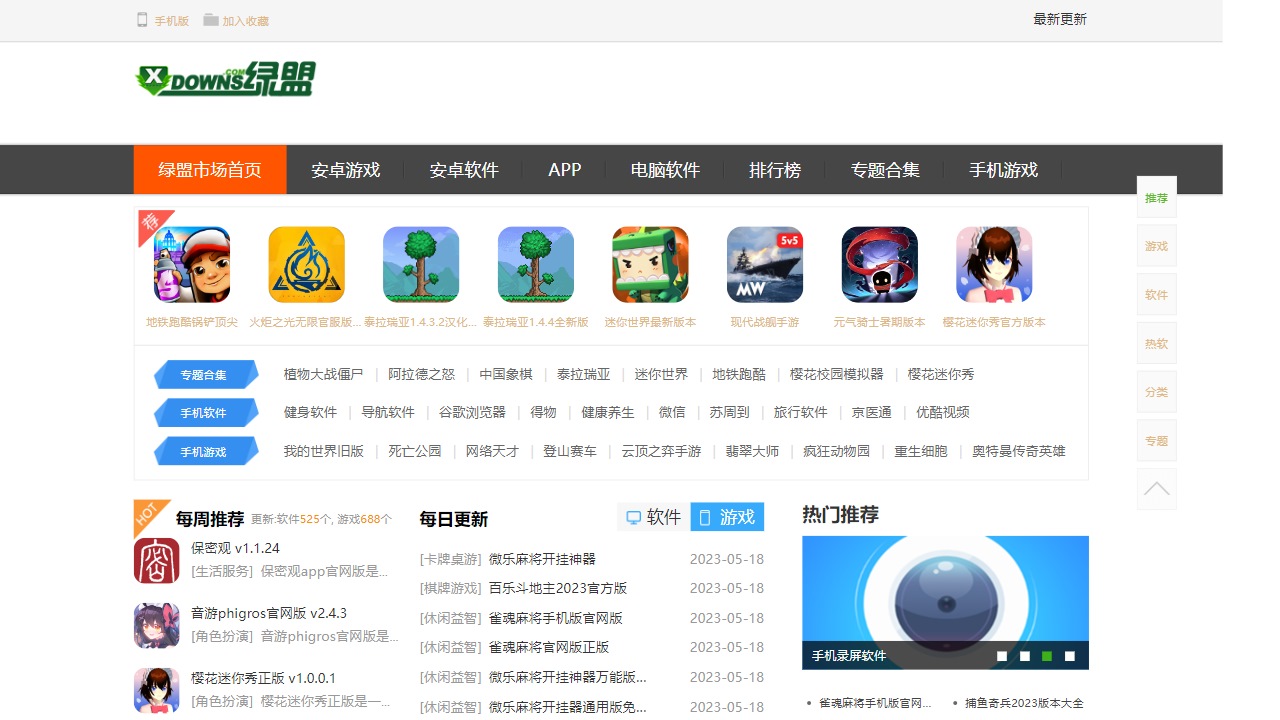Click the 手机版 link in top bar
Viewport: 1280px width, 720px height.
point(172,21)
